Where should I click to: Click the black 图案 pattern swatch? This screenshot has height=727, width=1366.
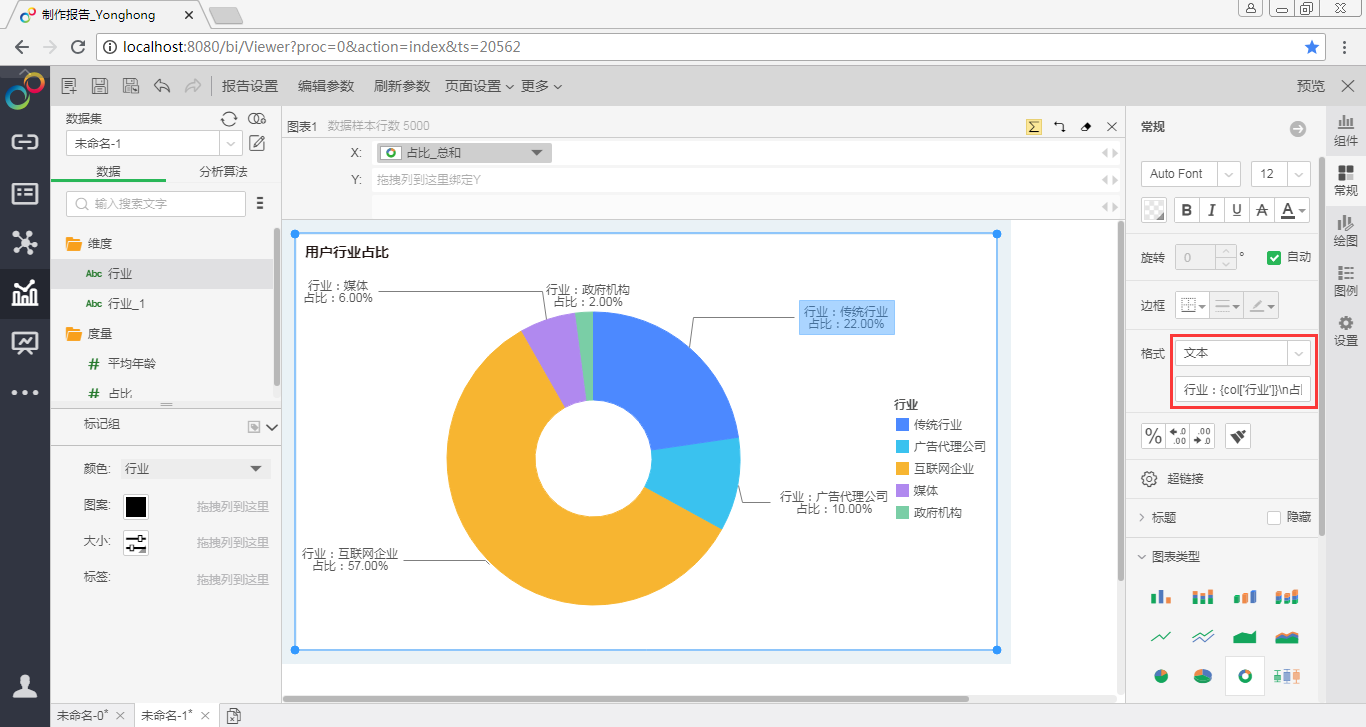[135, 506]
